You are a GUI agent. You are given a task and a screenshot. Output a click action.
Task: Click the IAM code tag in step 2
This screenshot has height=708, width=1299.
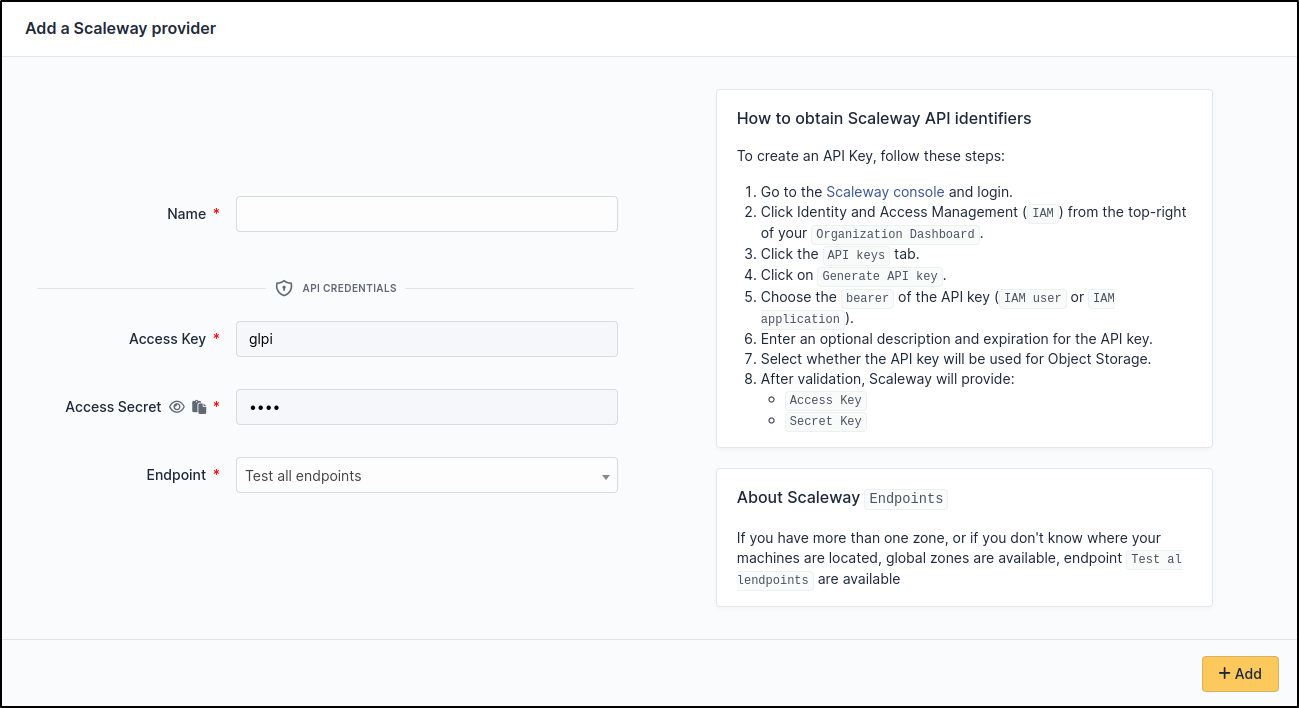coord(1042,213)
